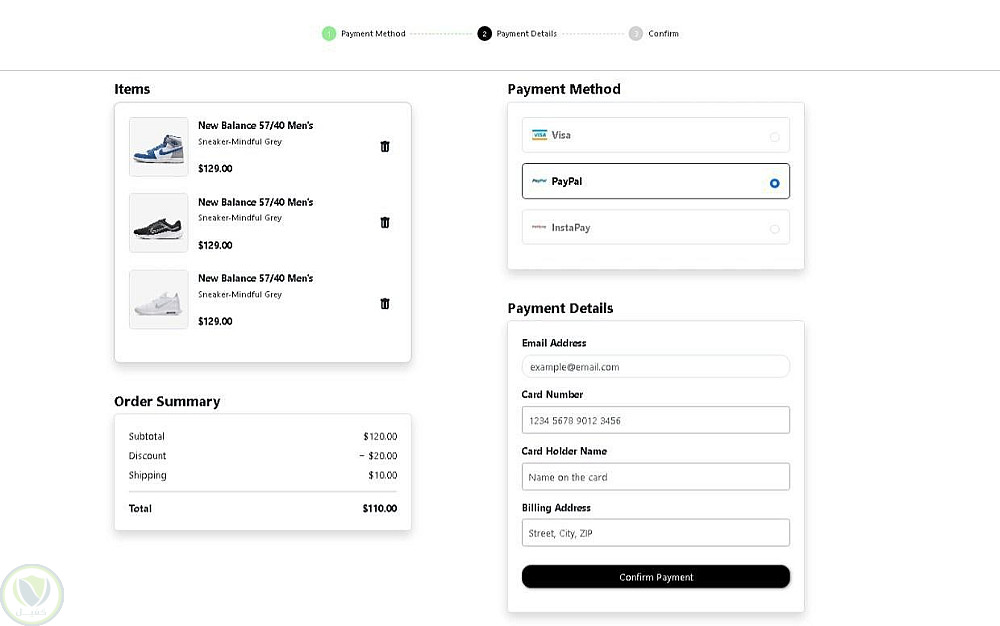Click trash icon beside the white sneaker
1000x626 pixels.
tap(385, 304)
